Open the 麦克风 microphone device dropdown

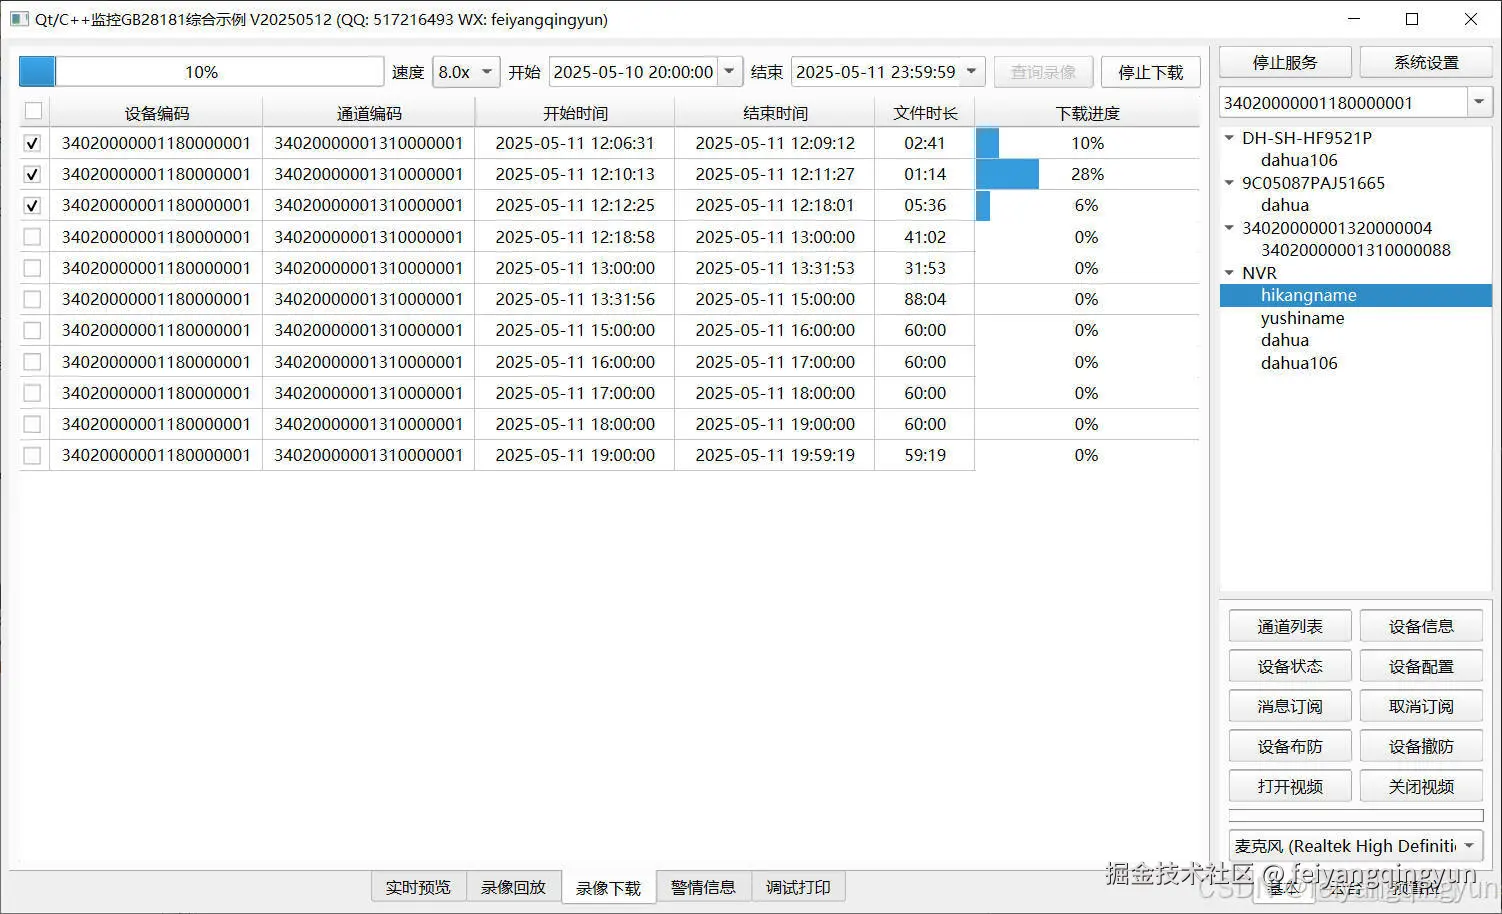(x=1472, y=845)
